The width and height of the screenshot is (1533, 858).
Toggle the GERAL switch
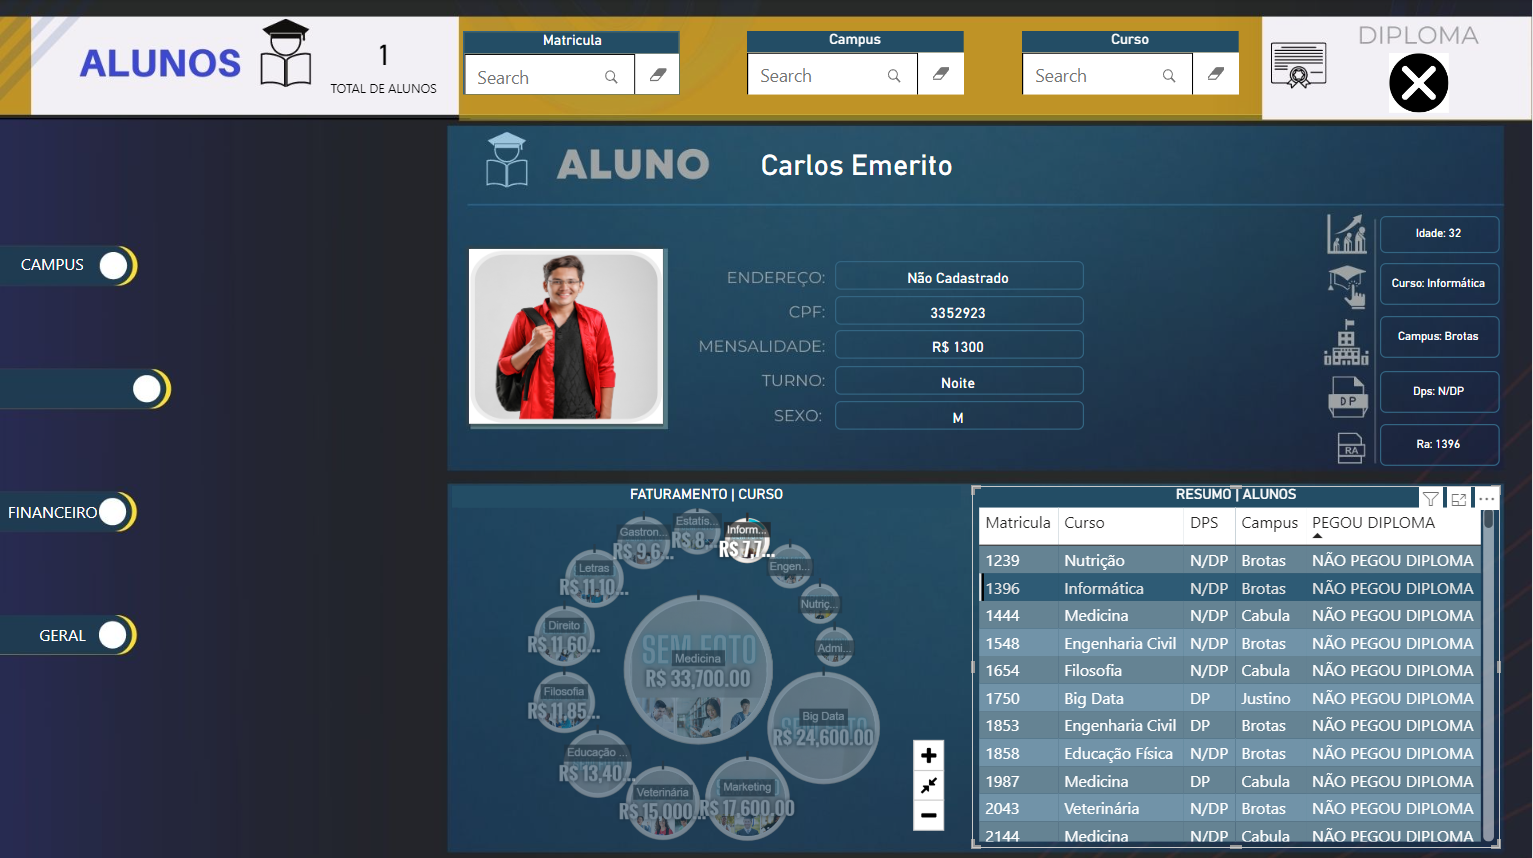pos(113,634)
